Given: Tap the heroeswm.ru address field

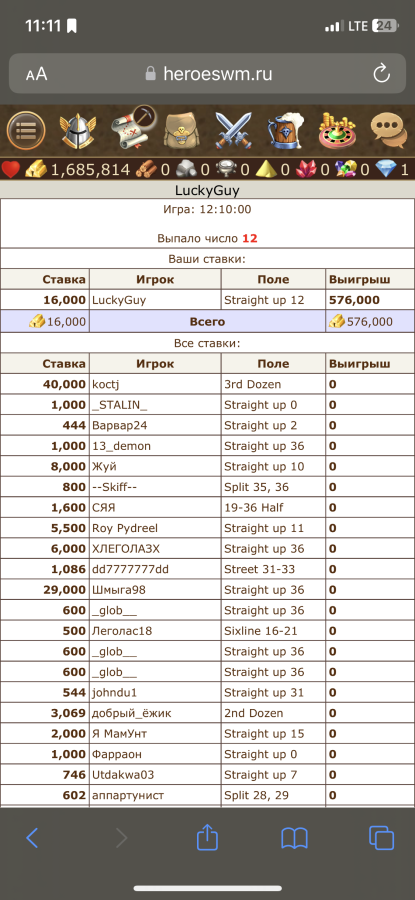Looking at the screenshot, I should point(208,73).
